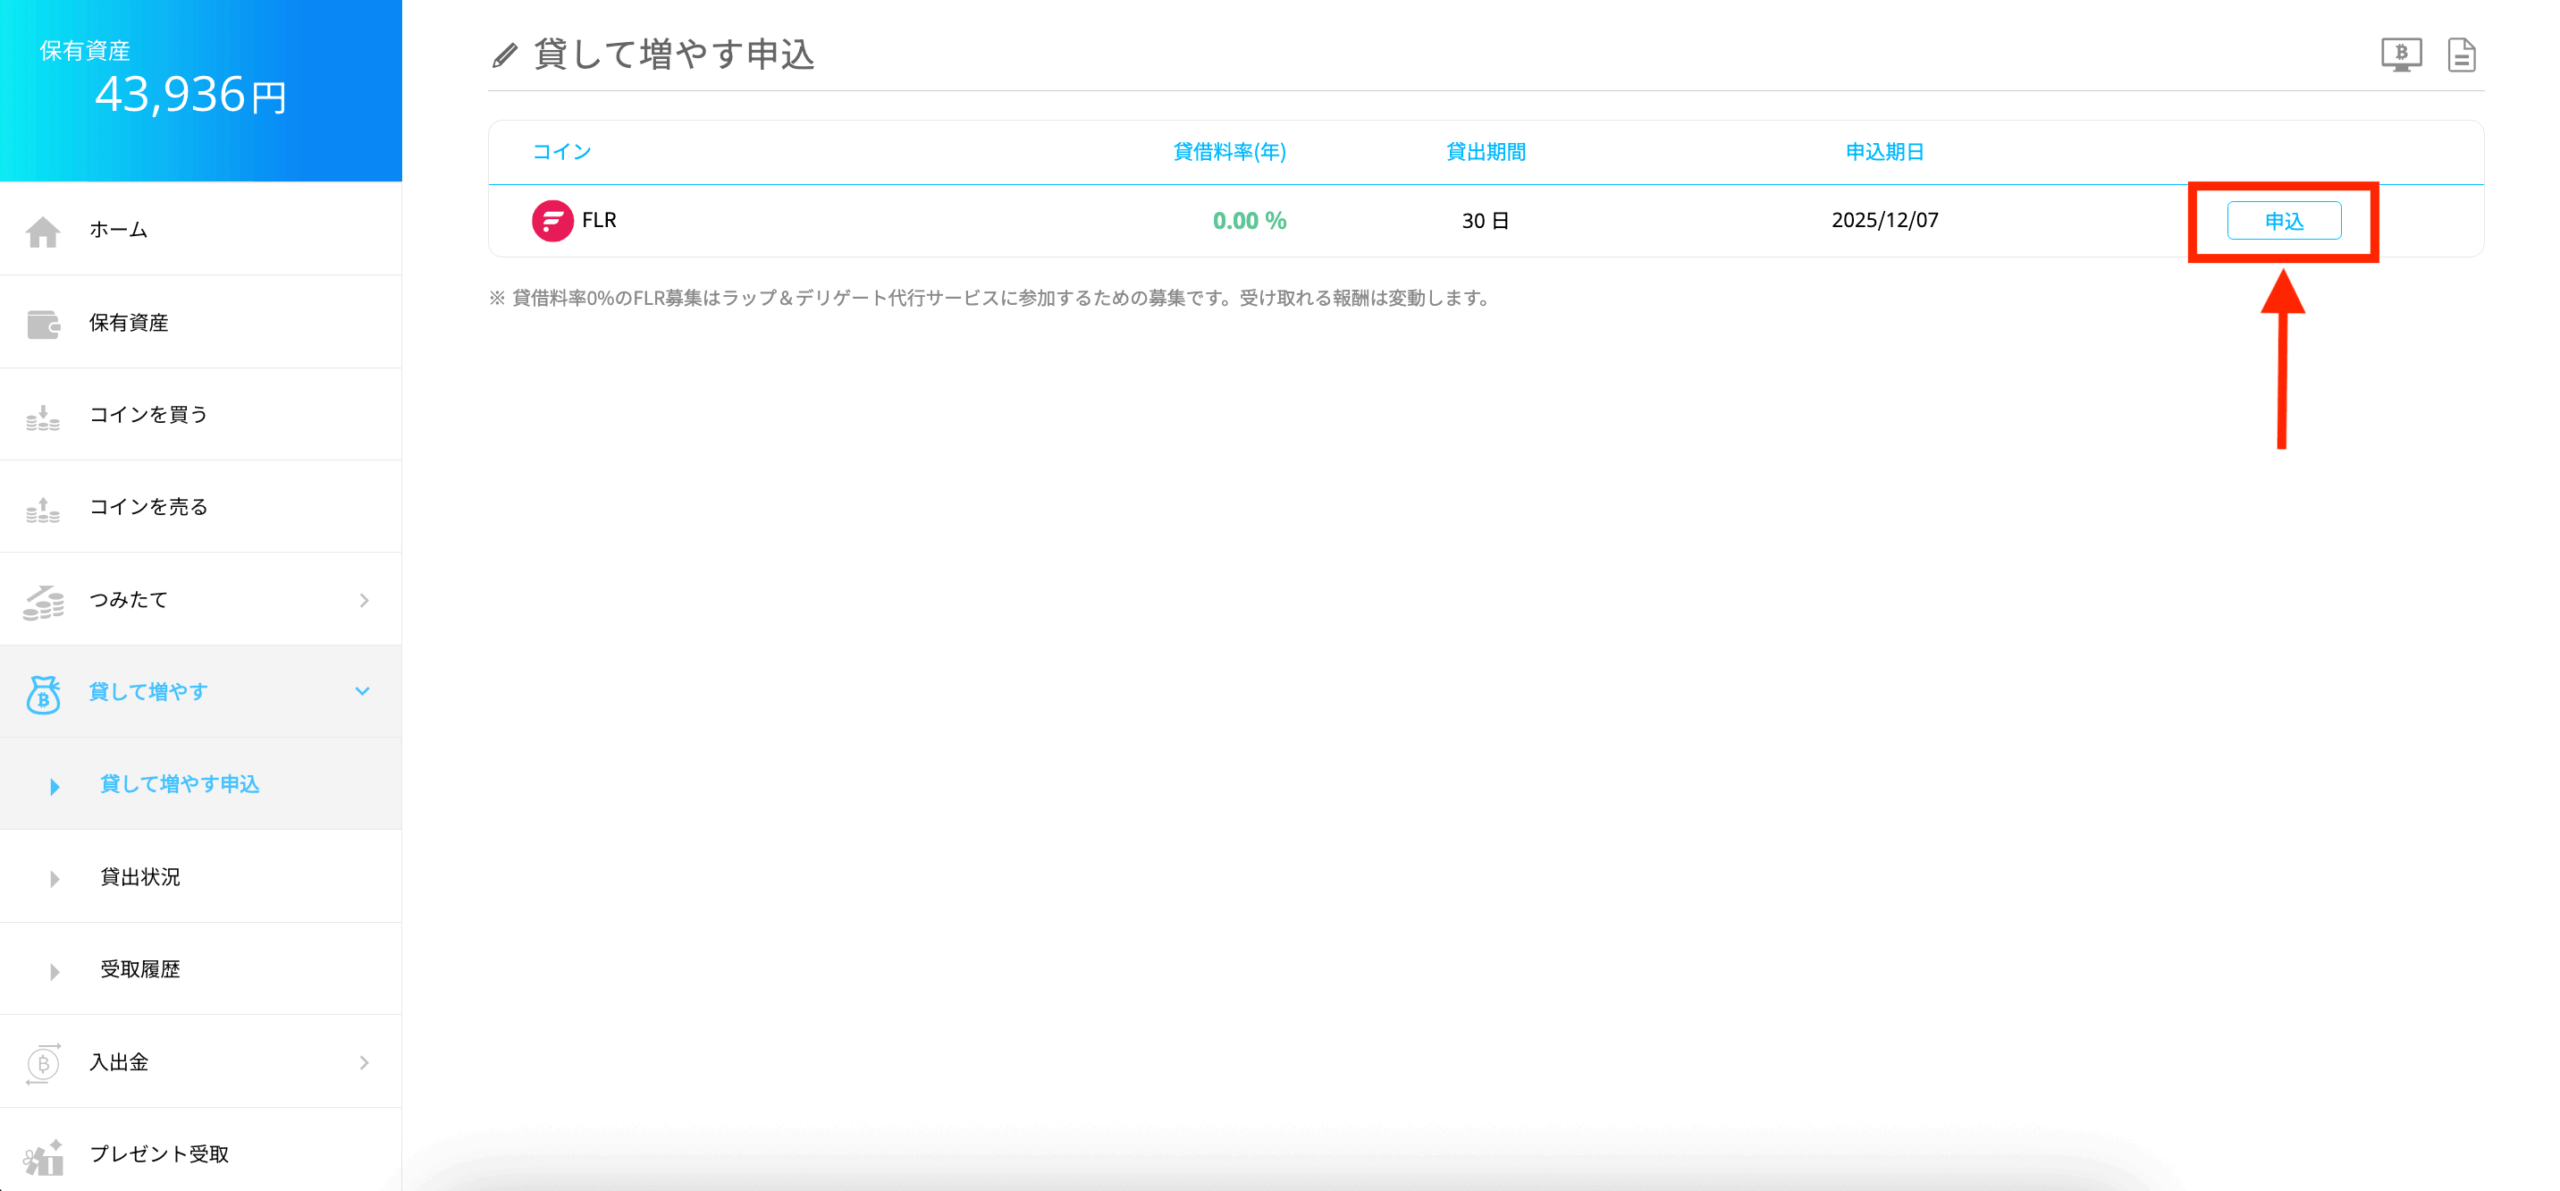Image resolution: width=2560 pixels, height=1191 pixels.
Task: Click the FLR coin logo
Action: (x=552, y=221)
